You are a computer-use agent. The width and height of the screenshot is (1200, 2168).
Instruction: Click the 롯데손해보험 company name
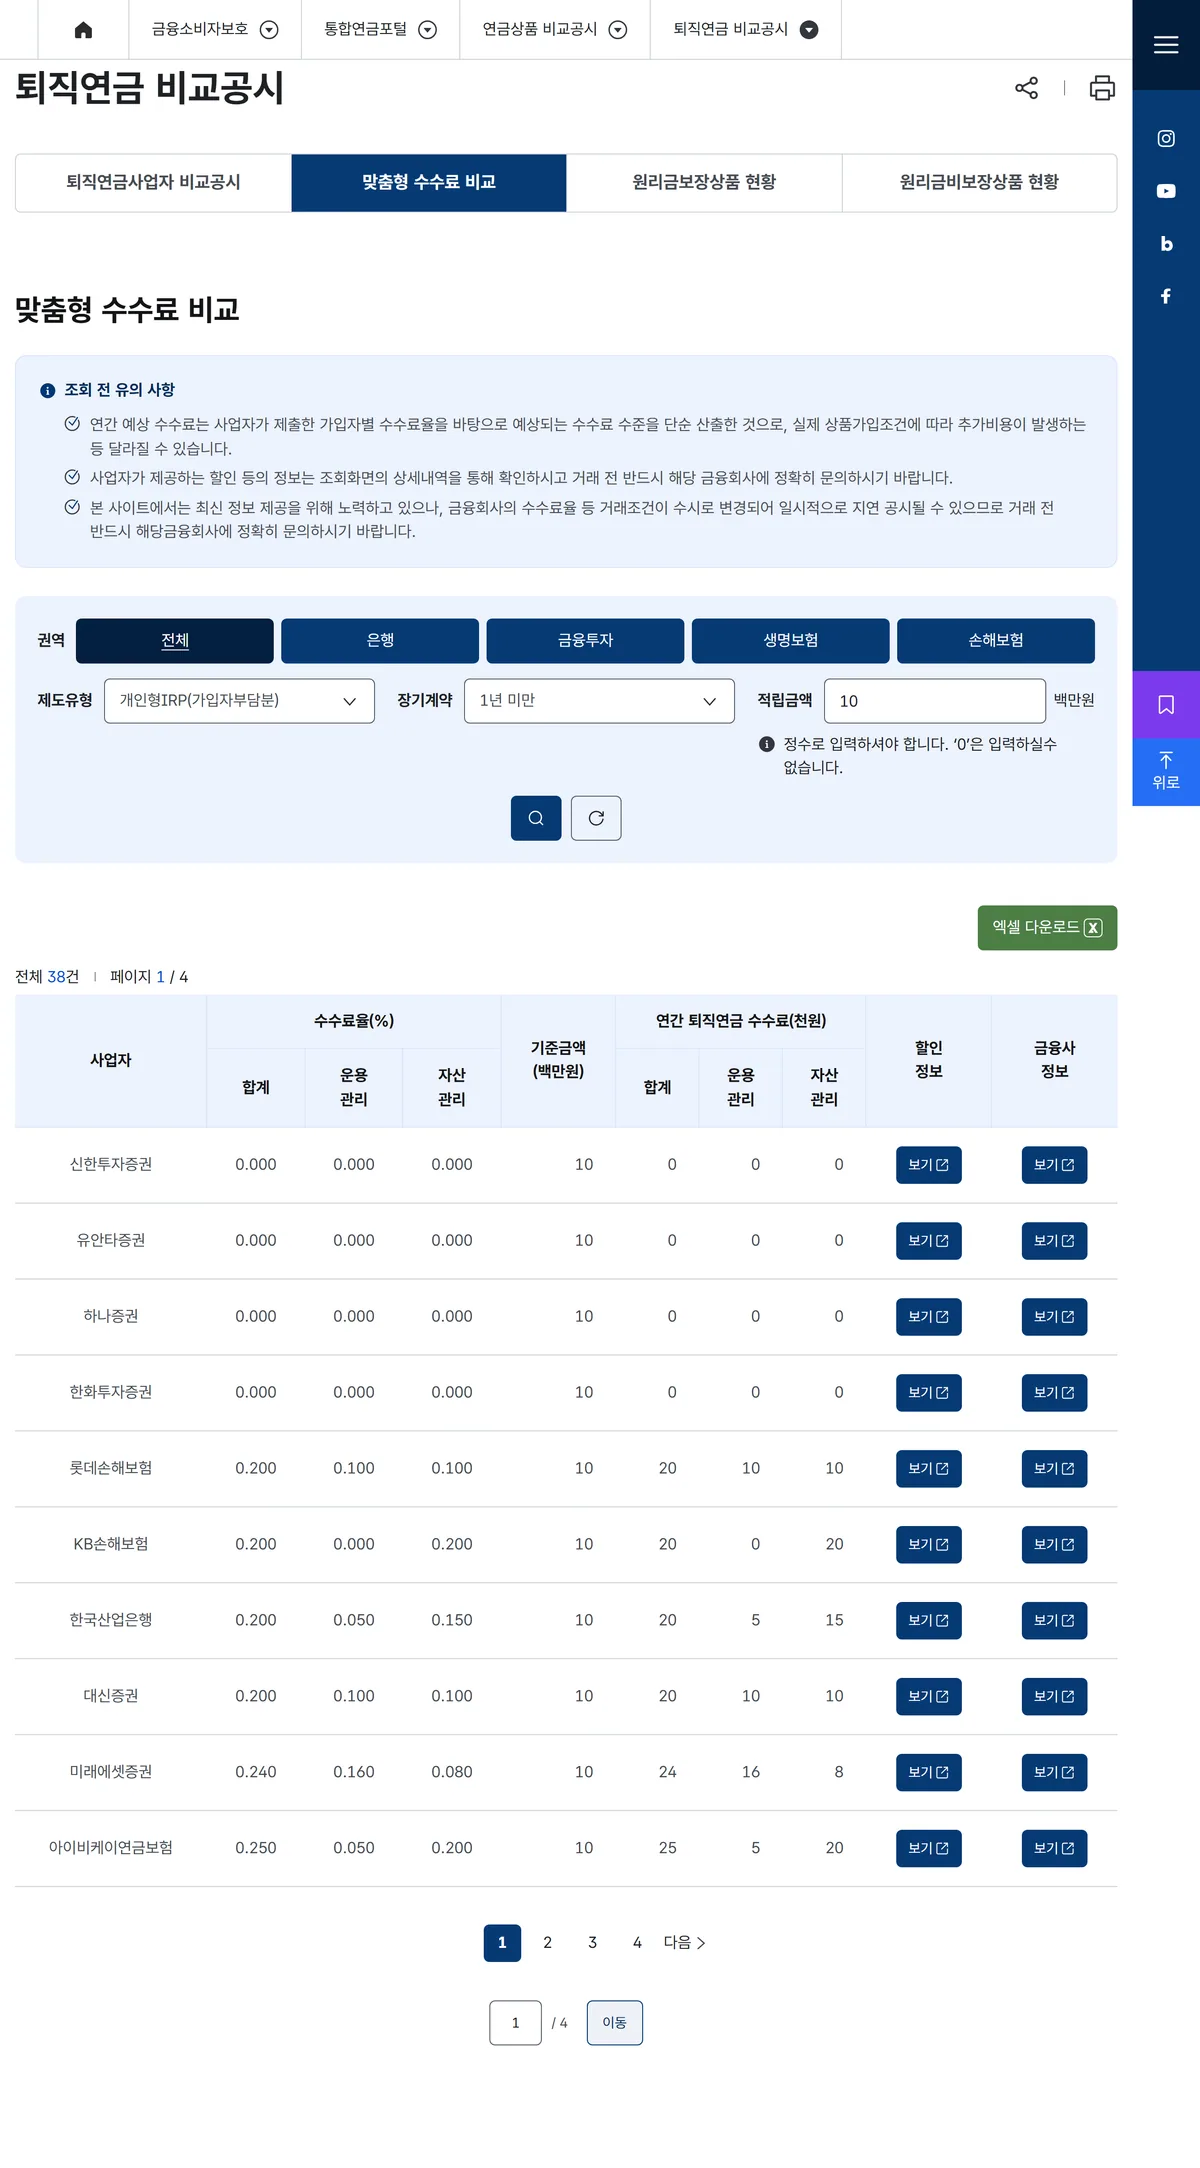111,1468
